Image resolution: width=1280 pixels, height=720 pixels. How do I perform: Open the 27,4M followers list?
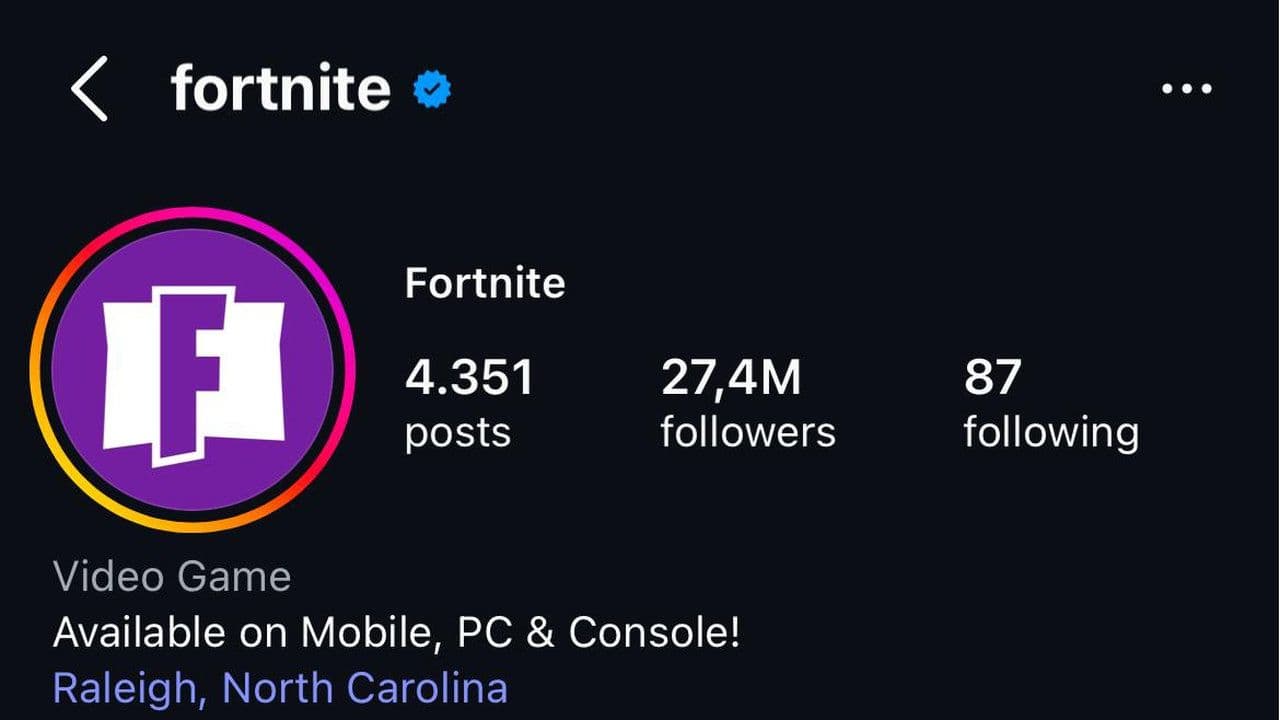731,378
